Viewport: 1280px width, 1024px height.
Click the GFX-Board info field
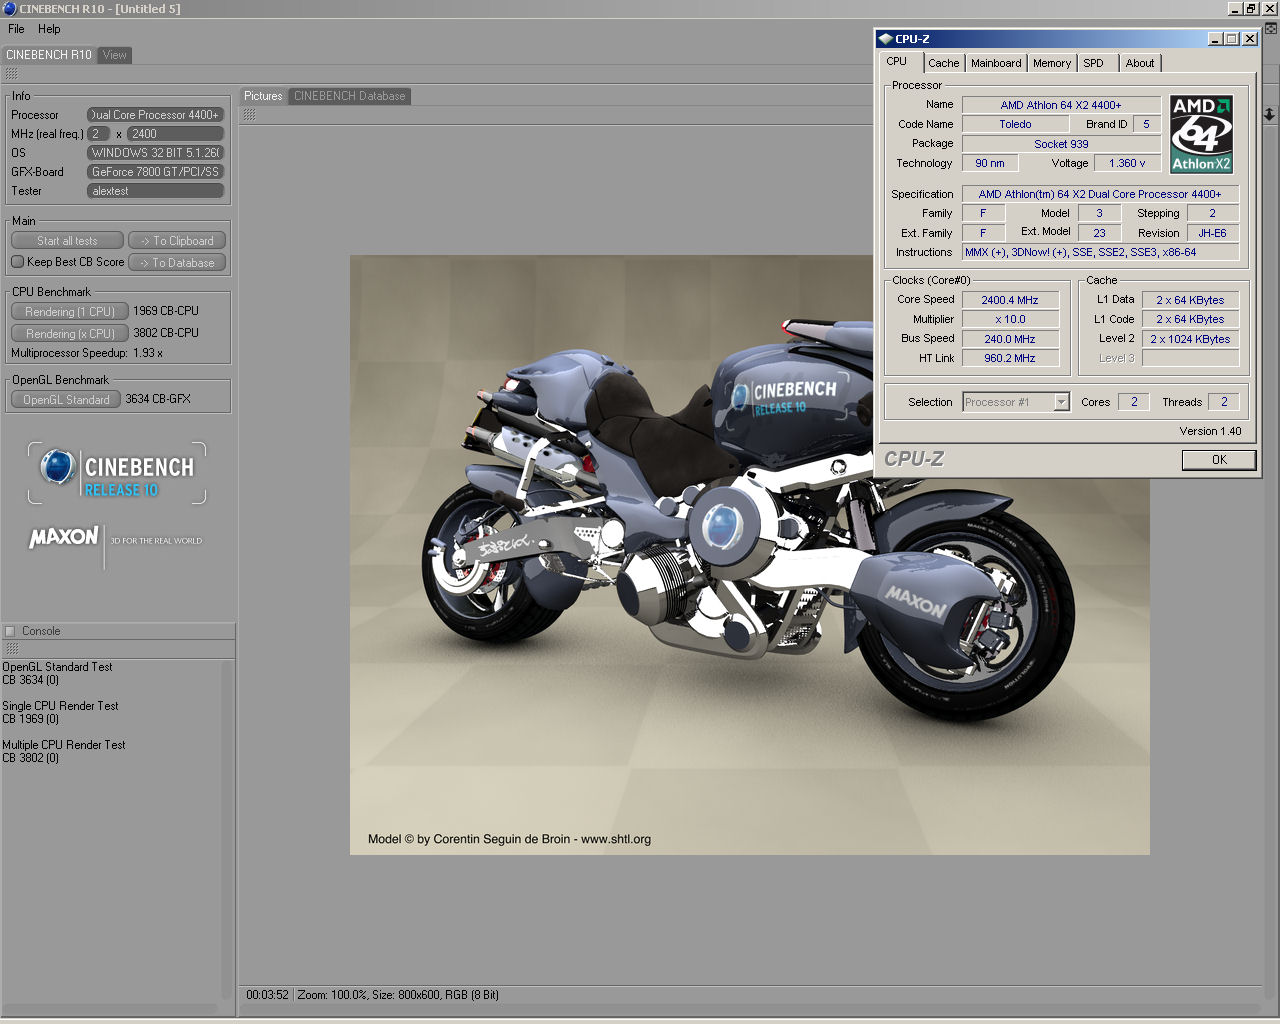(155, 172)
